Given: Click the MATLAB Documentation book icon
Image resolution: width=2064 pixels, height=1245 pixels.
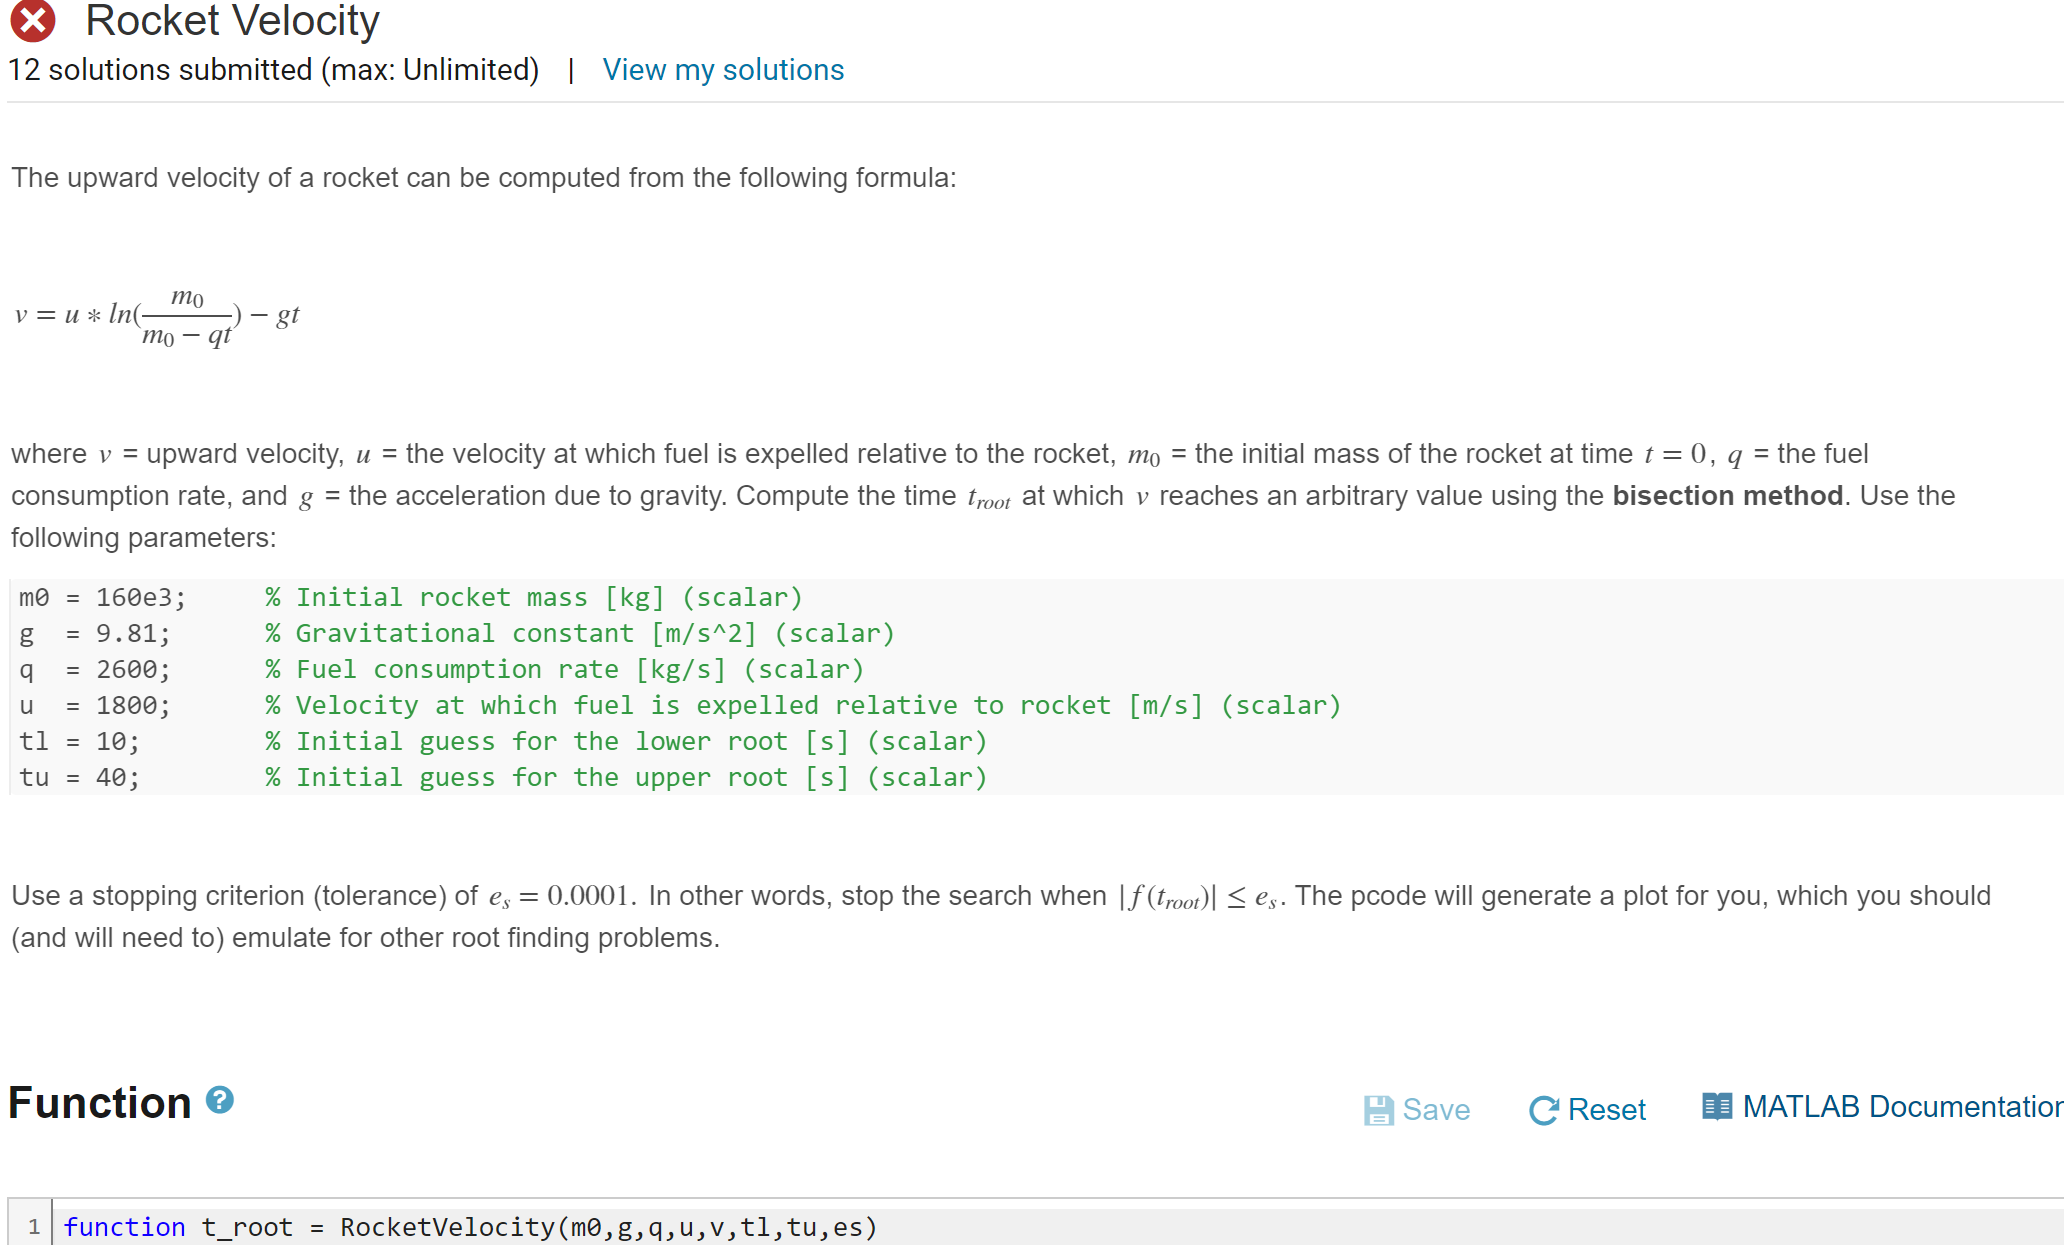Looking at the screenshot, I should tap(1716, 1105).
